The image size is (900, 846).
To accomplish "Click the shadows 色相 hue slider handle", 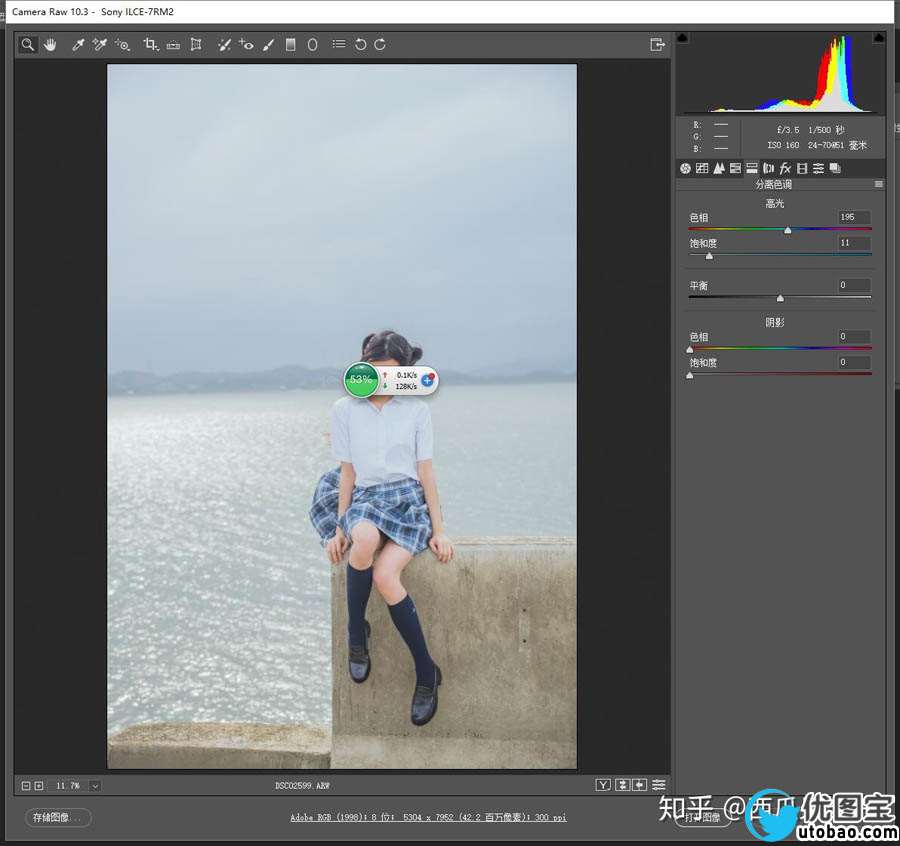I will pyautogui.click(x=690, y=349).
